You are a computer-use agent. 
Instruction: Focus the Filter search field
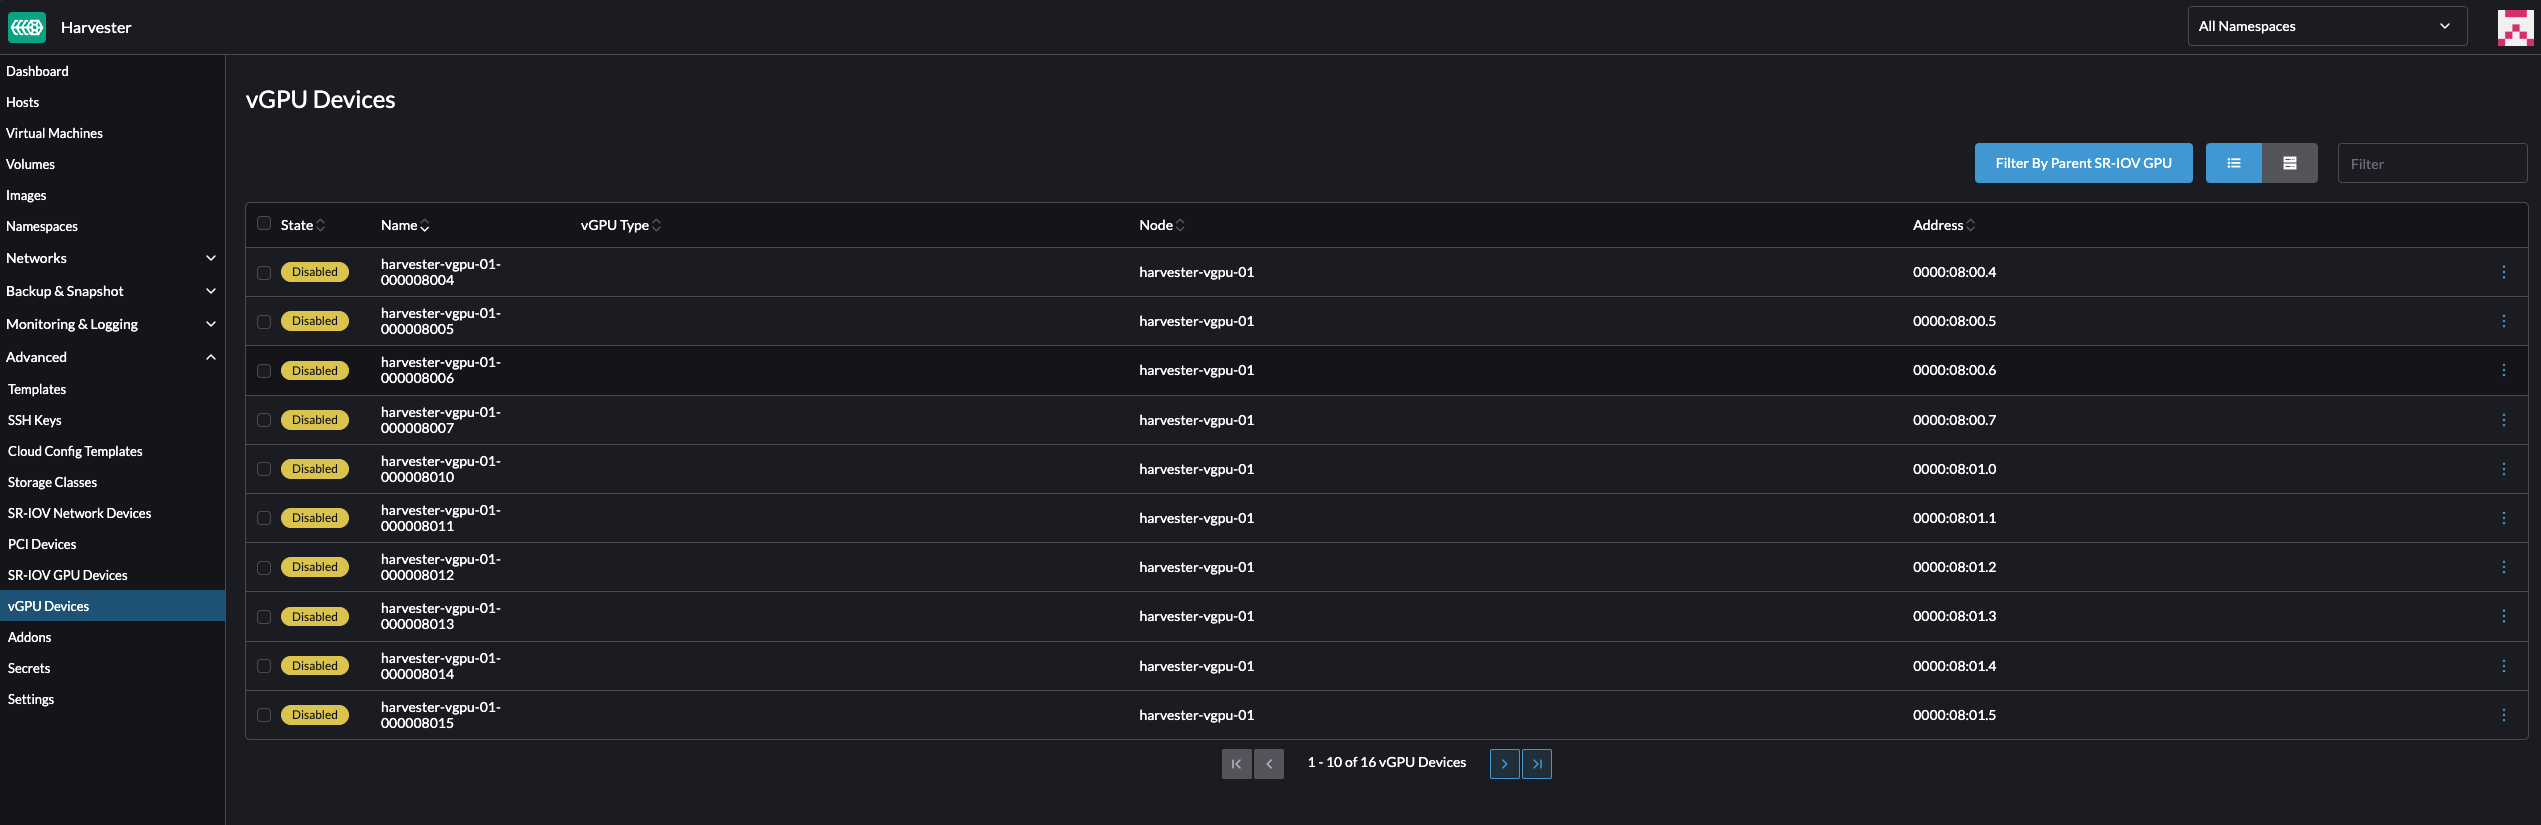coord(2431,164)
